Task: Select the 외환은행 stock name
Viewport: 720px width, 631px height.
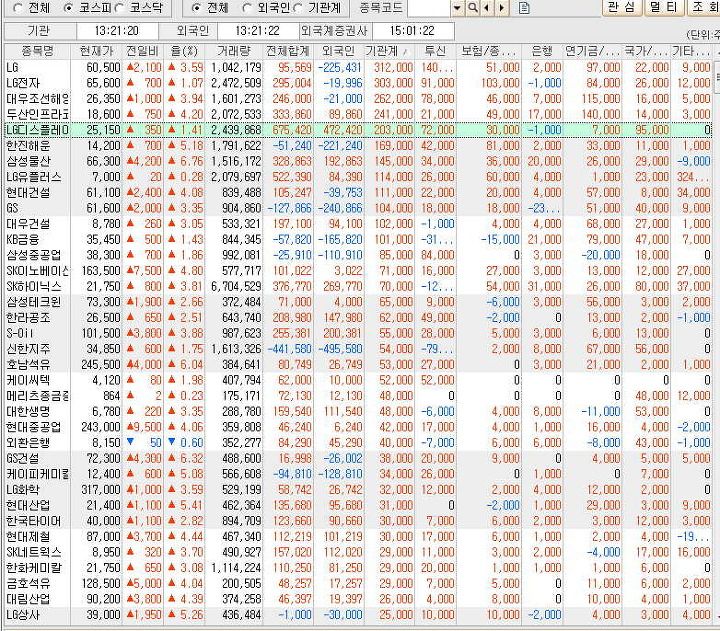Action: tap(28, 443)
